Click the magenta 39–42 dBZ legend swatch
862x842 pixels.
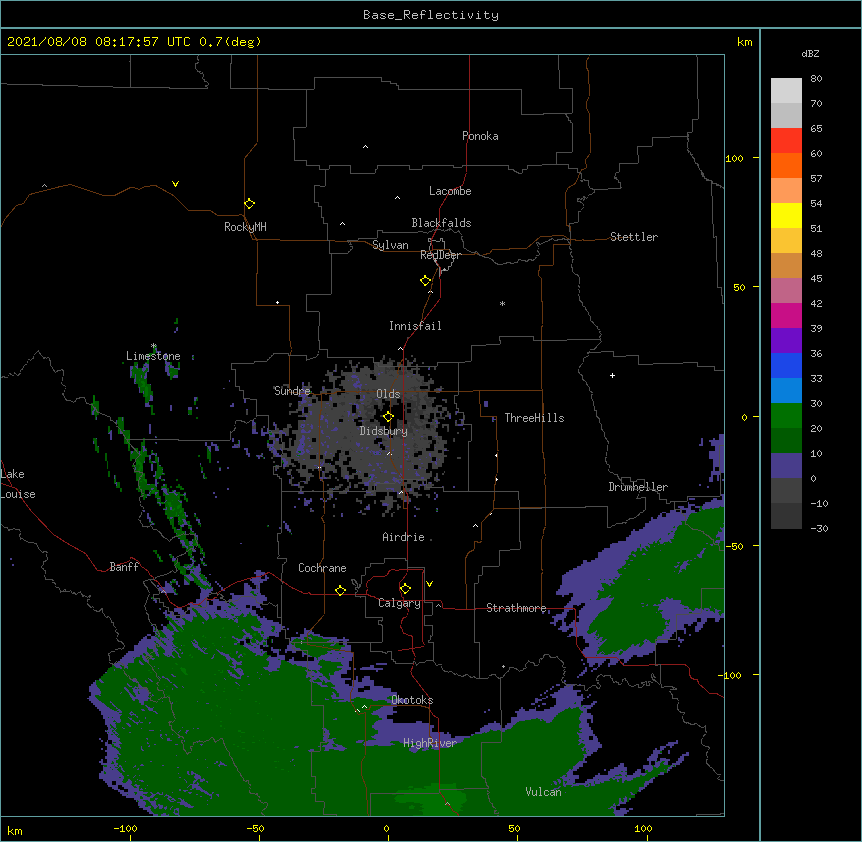pyautogui.click(x=786, y=315)
